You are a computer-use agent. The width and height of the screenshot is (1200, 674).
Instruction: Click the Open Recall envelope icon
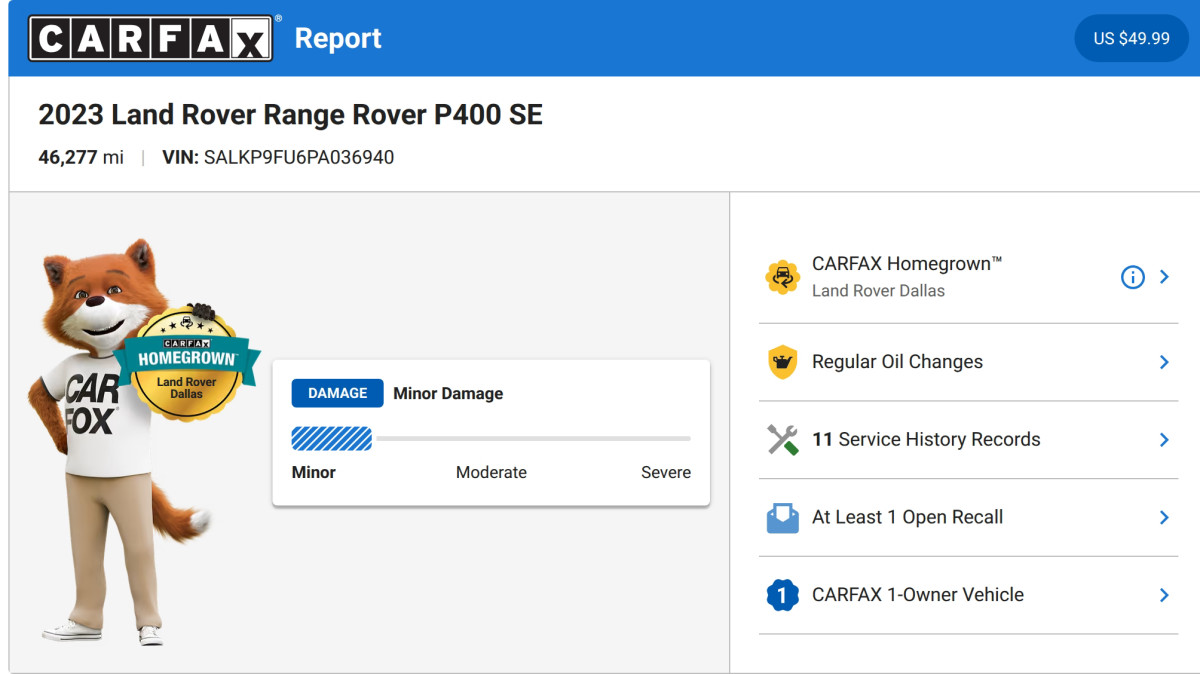coord(782,517)
